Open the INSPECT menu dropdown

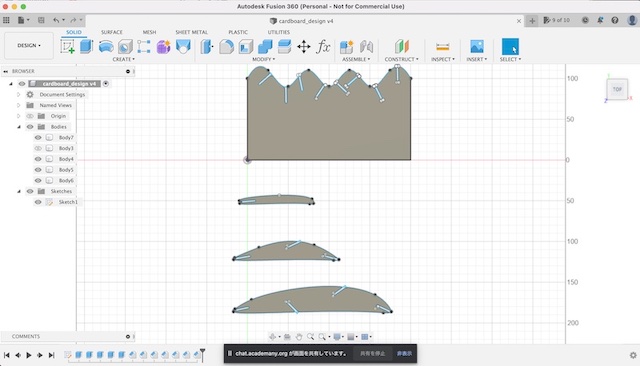pos(442,59)
